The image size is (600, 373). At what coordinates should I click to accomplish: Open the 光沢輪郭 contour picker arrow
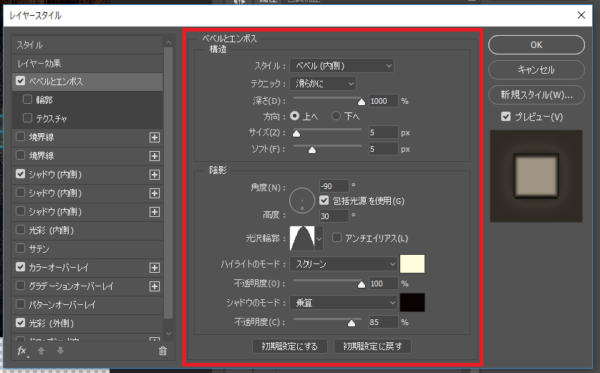[x=319, y=239]
